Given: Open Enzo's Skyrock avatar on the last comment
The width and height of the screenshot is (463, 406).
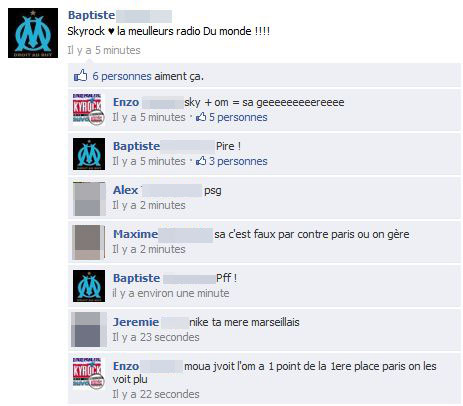Looking at the screenshot, I should click(x=89, y=373).
